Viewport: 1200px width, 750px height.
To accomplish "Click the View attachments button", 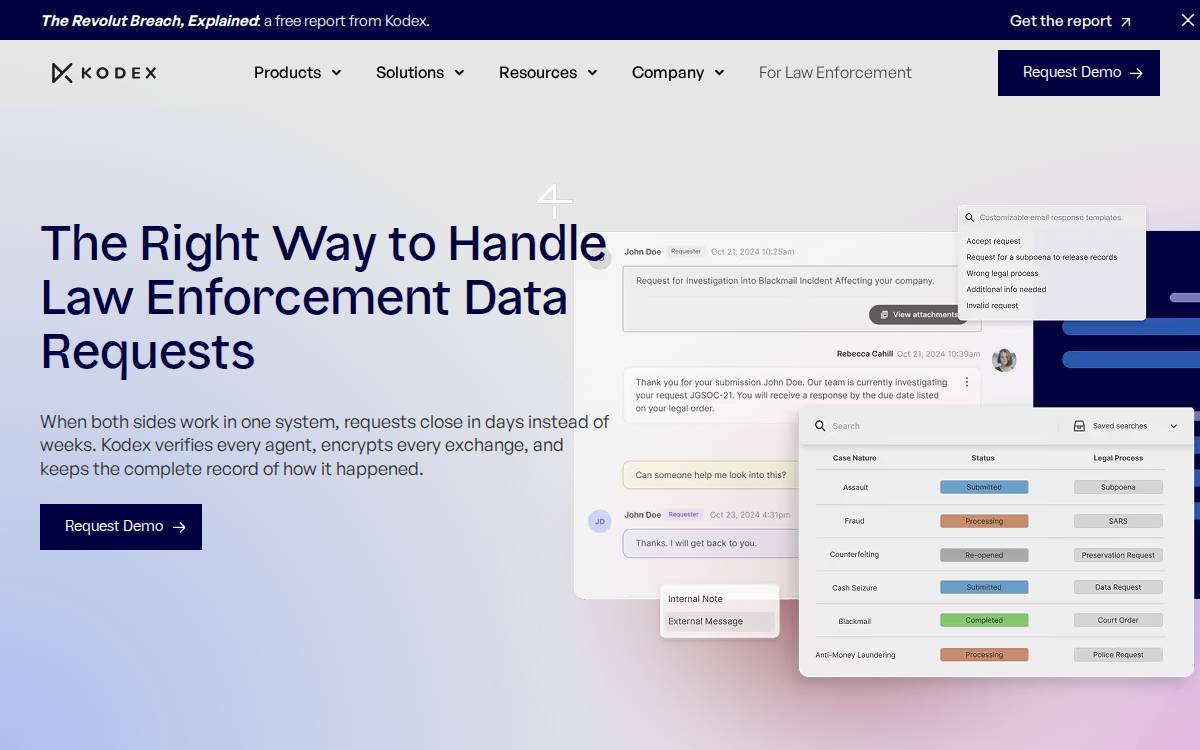I will [x=919, y=315].
